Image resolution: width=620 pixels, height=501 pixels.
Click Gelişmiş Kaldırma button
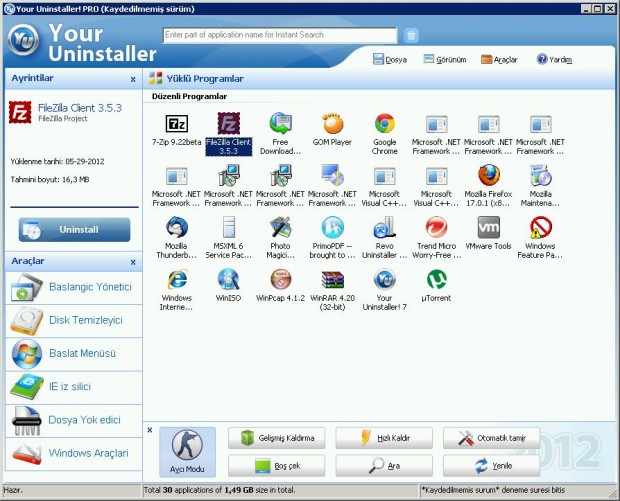point(276,438)
